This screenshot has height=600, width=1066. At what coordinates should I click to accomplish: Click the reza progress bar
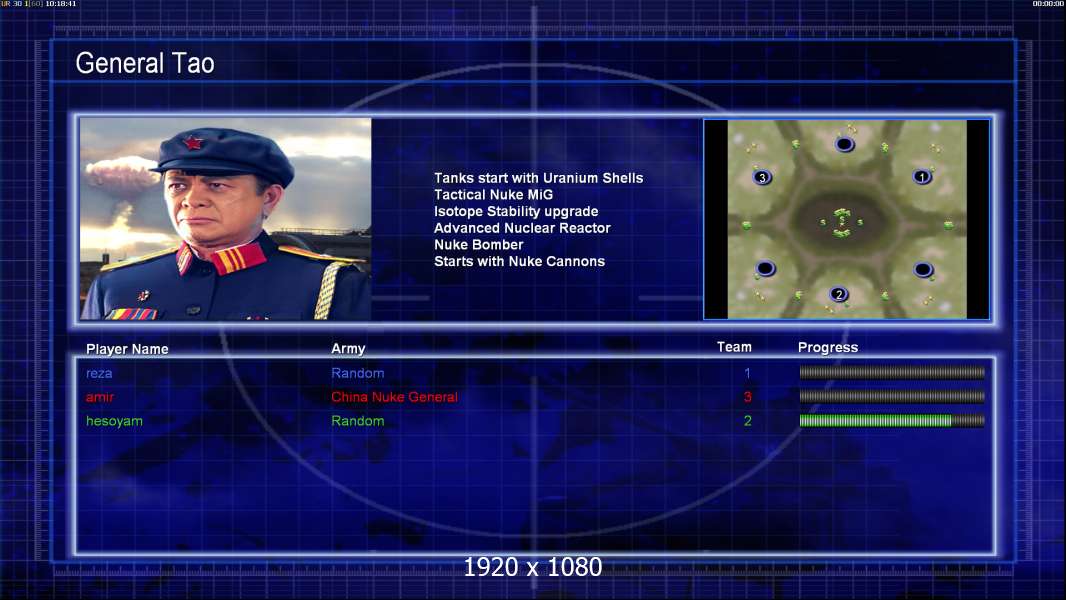(892, 372)
